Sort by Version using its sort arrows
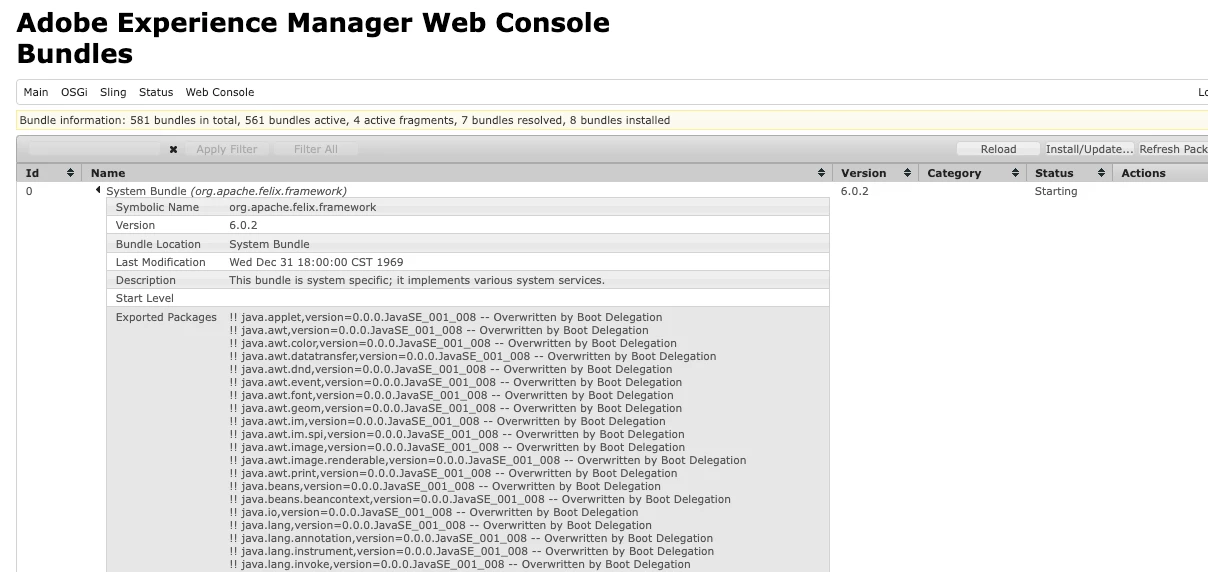The width and height of the screenshot is (1208, 572). (908, 173)
